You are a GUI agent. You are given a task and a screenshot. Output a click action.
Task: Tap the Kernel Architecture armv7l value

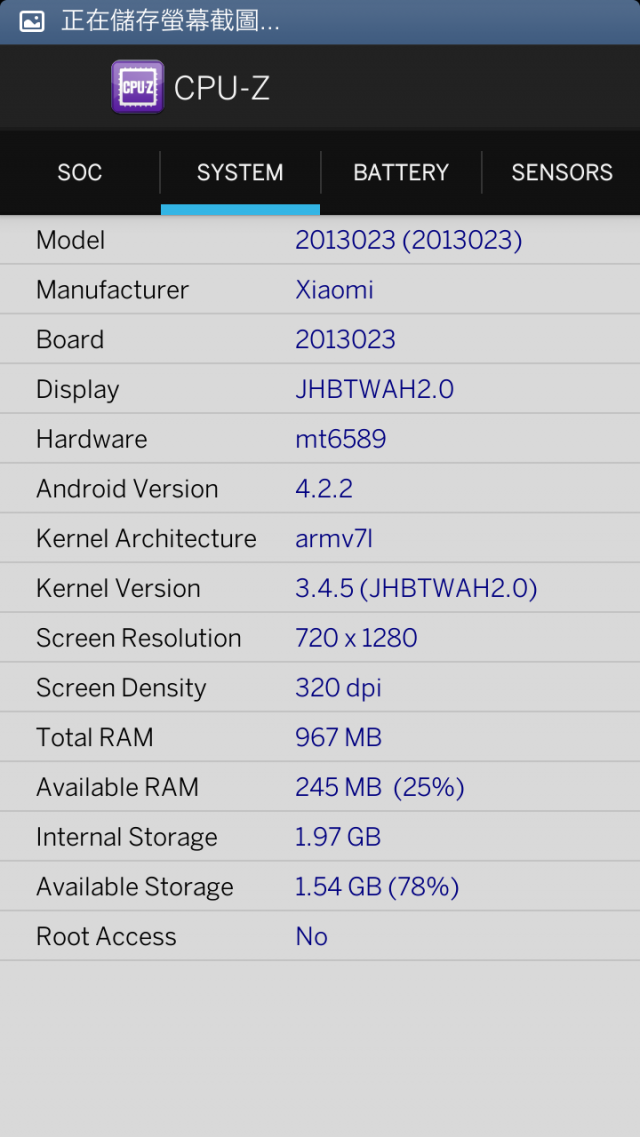(334, 539)
